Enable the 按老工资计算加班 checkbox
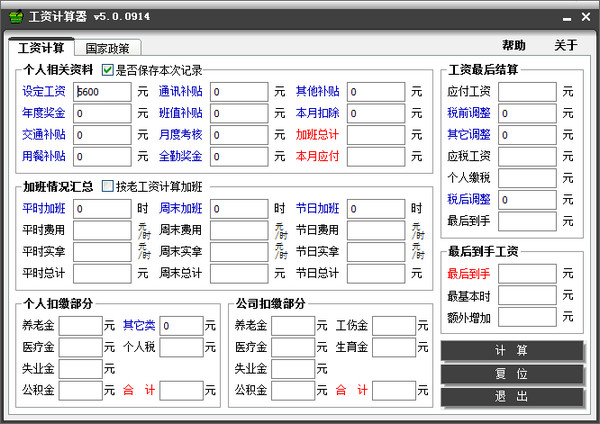The image size is (600, 424). pyautogui.click(x=108, y=186)
